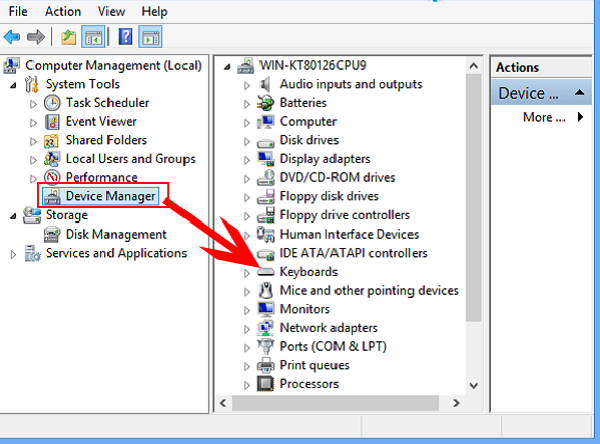
Task: Click the Network adapters icon
Action: (266, 328)
